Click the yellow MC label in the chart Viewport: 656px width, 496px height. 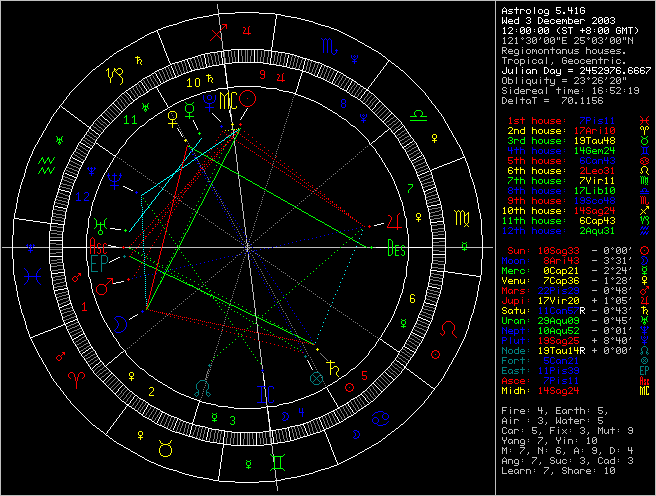click(x=229, y=101)
